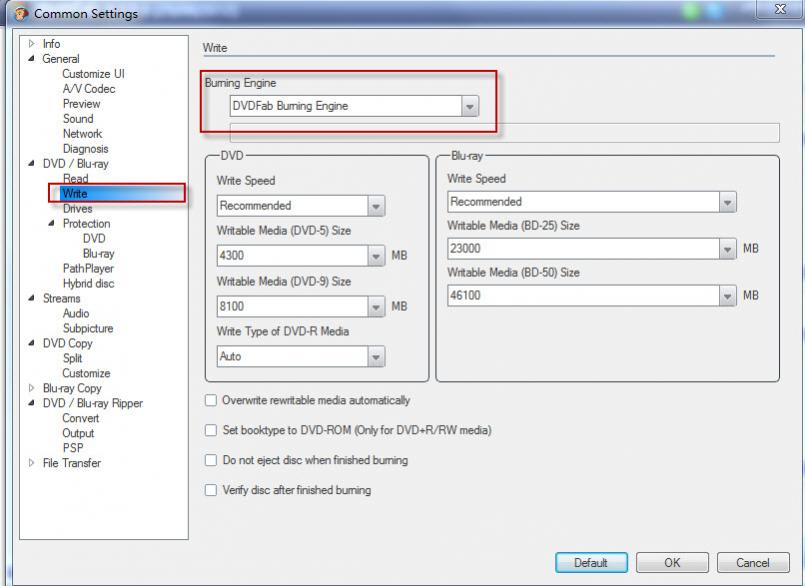This screenshot has height=586, width=805.
Task: Open the BD-25 size dropdown arrow
Action: (727, 249)
